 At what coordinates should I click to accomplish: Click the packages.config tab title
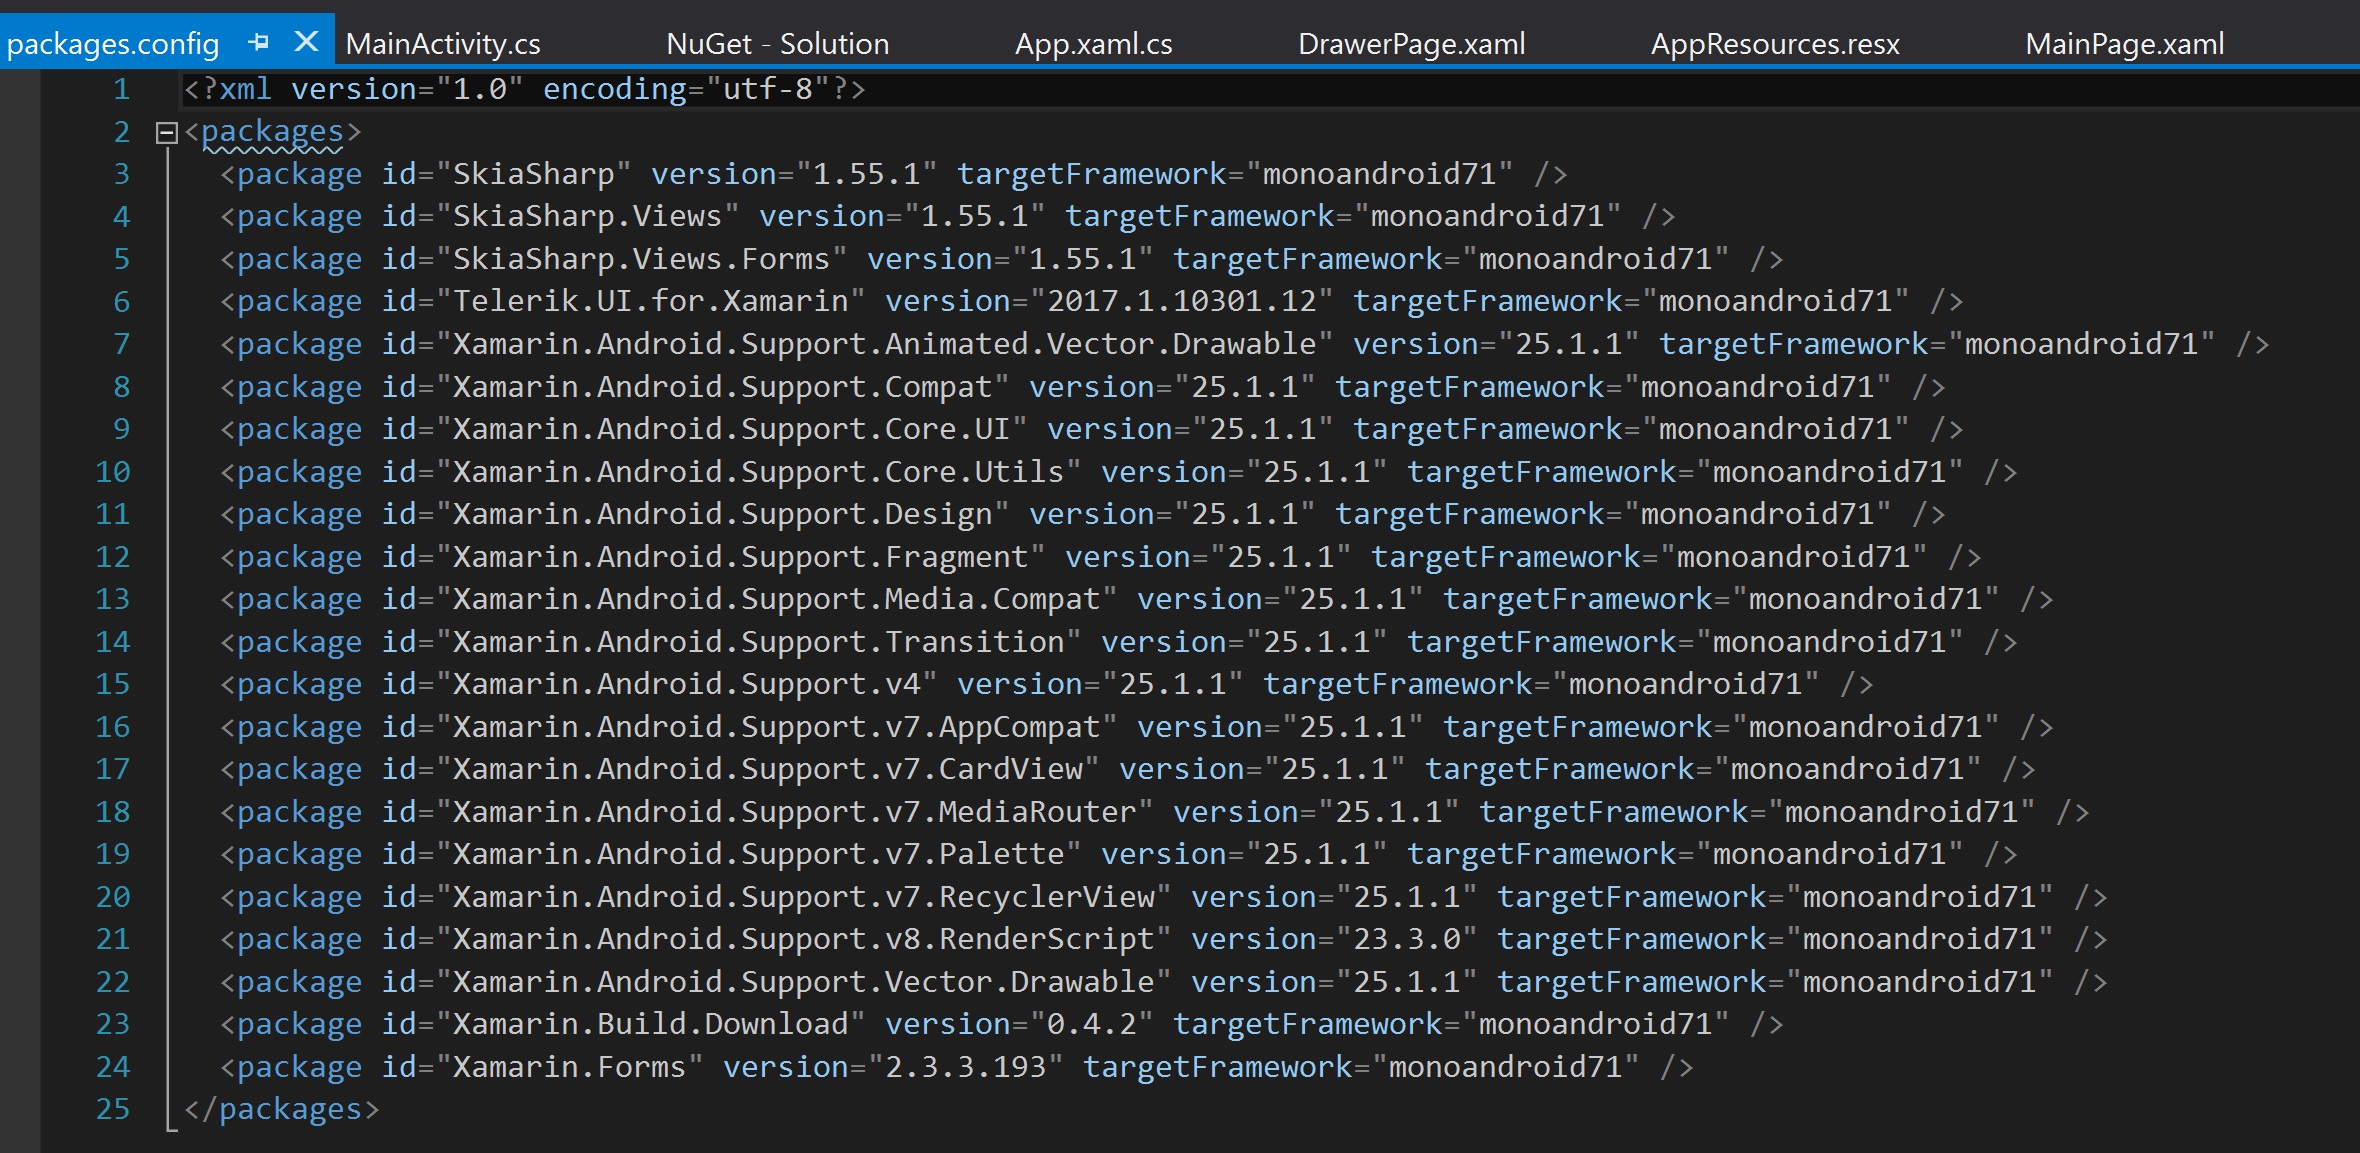[112, 44]
